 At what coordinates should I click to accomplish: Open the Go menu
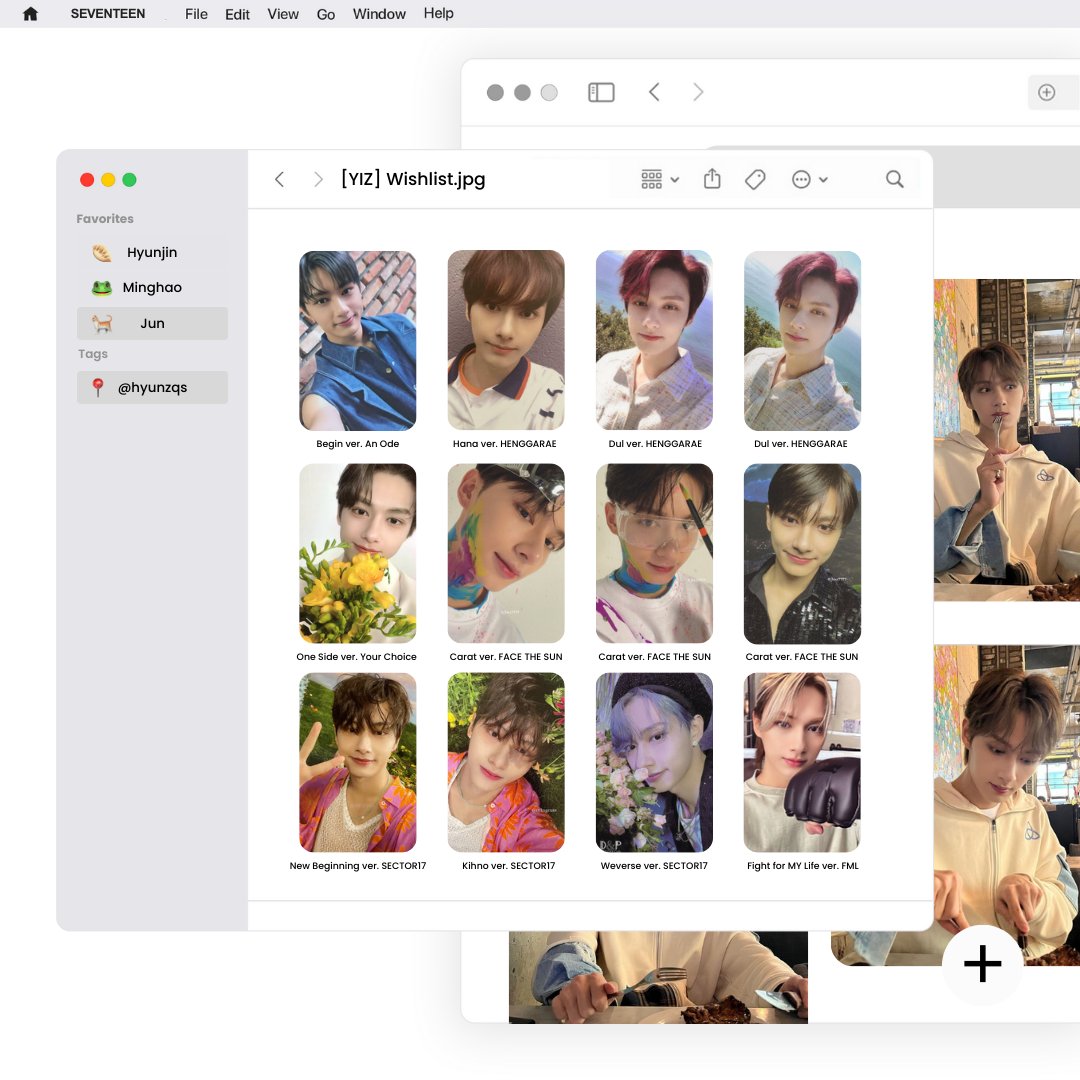326,14
